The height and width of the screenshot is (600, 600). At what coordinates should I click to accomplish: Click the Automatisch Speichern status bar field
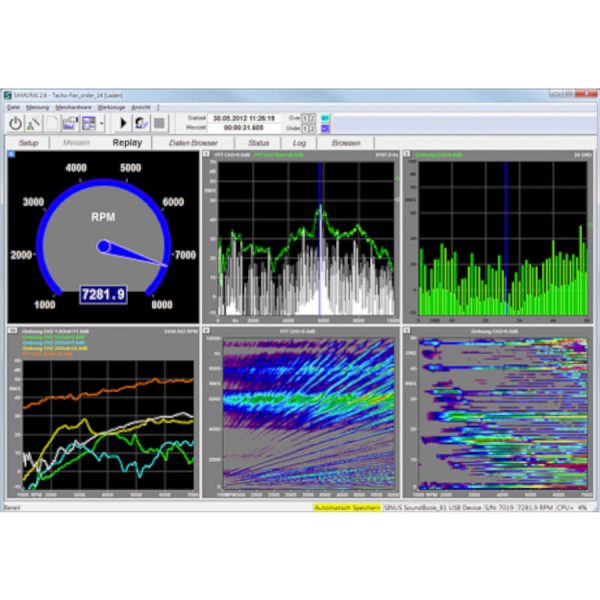point(347,507)
